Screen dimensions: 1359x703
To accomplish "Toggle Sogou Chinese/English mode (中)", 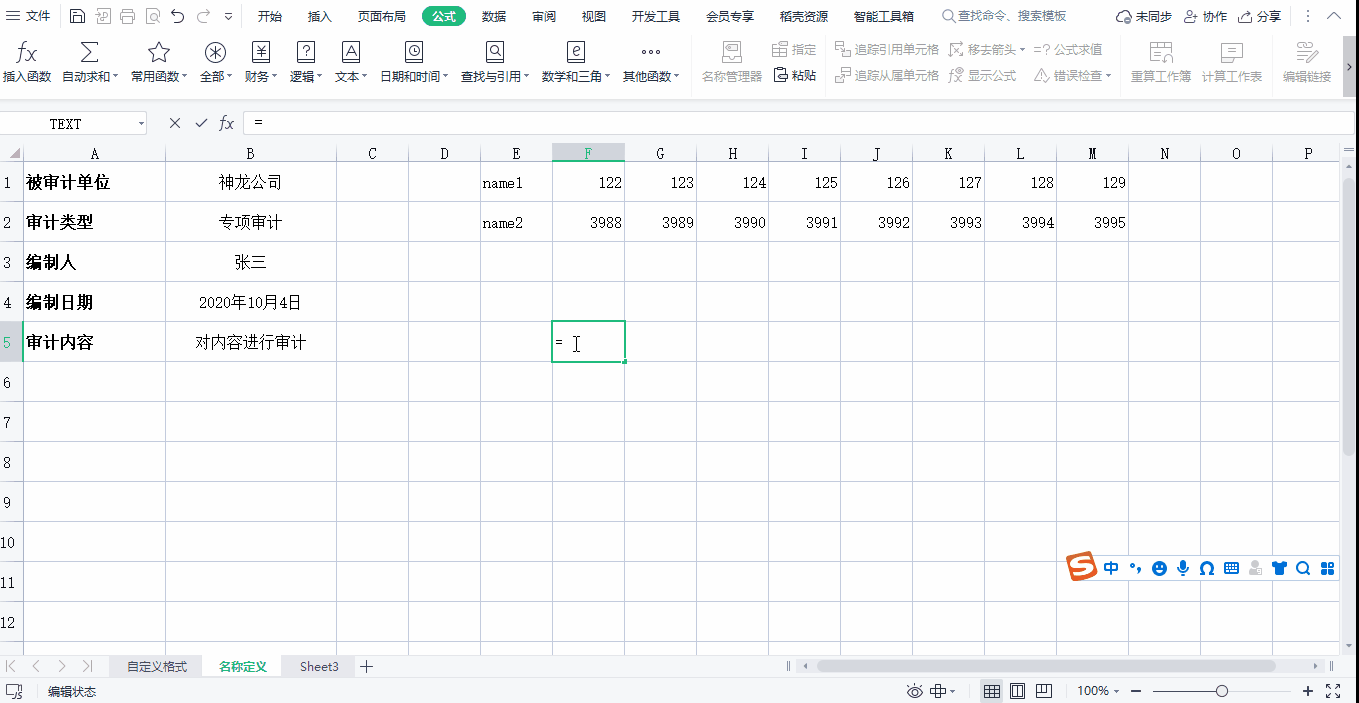I will (x=1111, y=568).
